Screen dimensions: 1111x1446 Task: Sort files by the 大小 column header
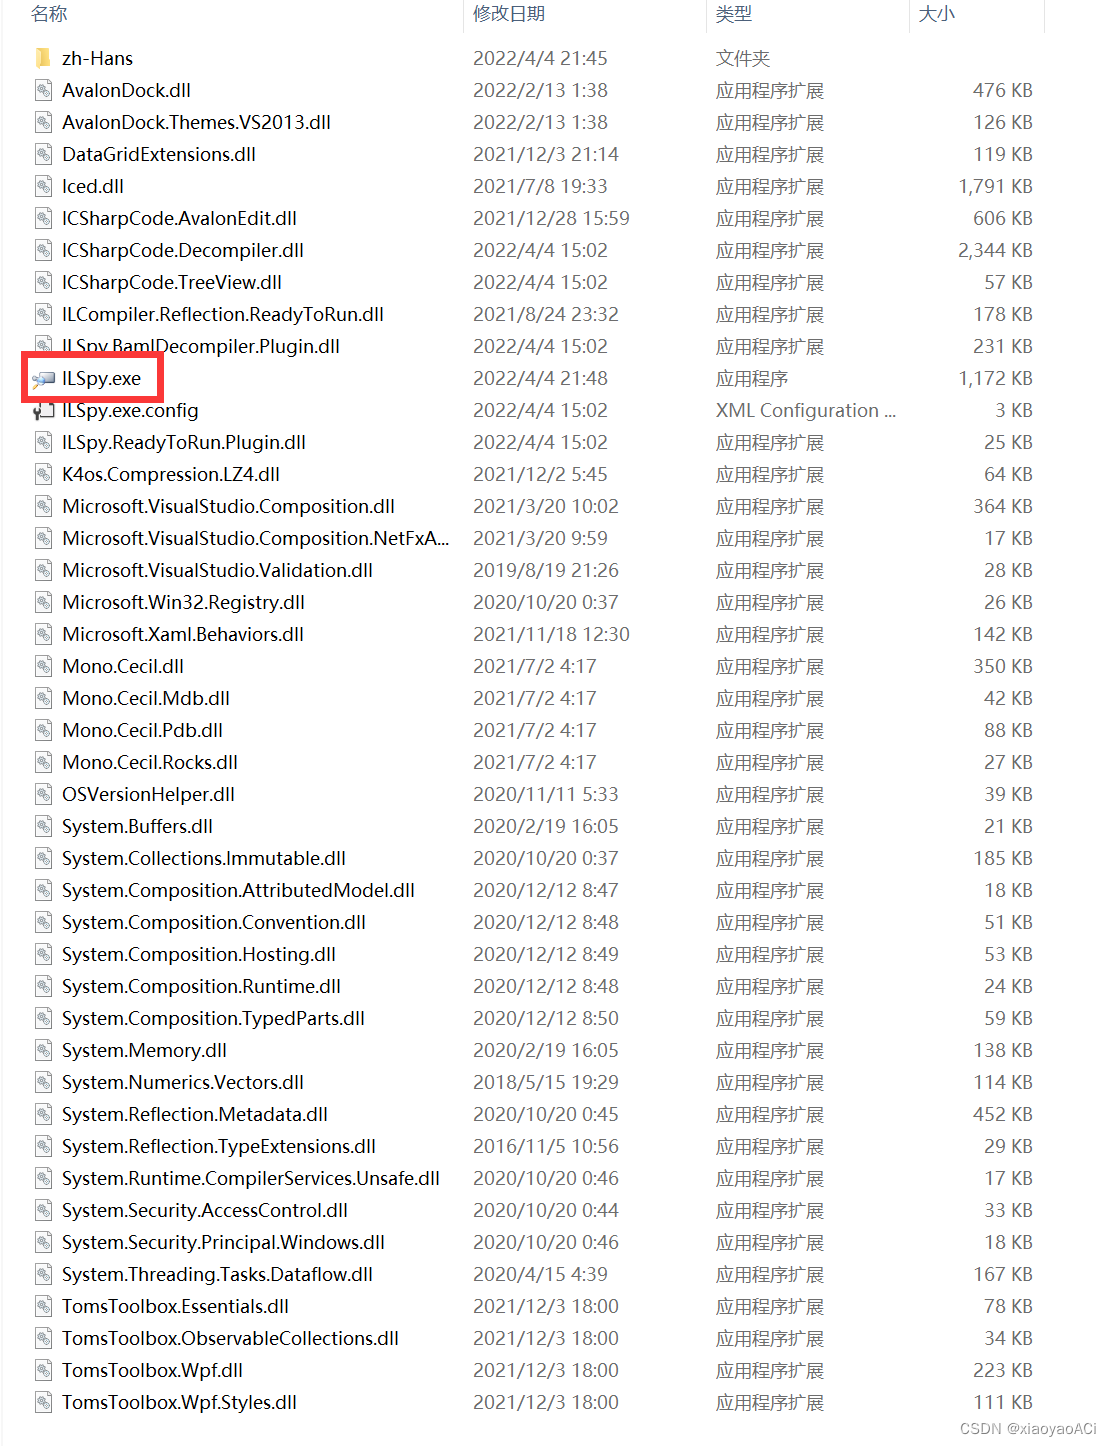pyautogui.click(x=937, y=14)
